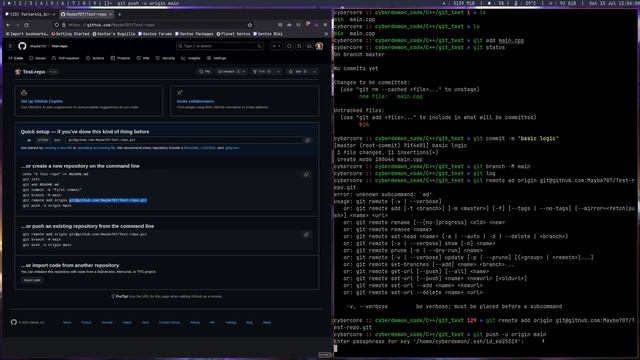Close the Maybe787/Test-repo tab
The width and height of the screenshot is (640, 360).
(x=111, y=14)
